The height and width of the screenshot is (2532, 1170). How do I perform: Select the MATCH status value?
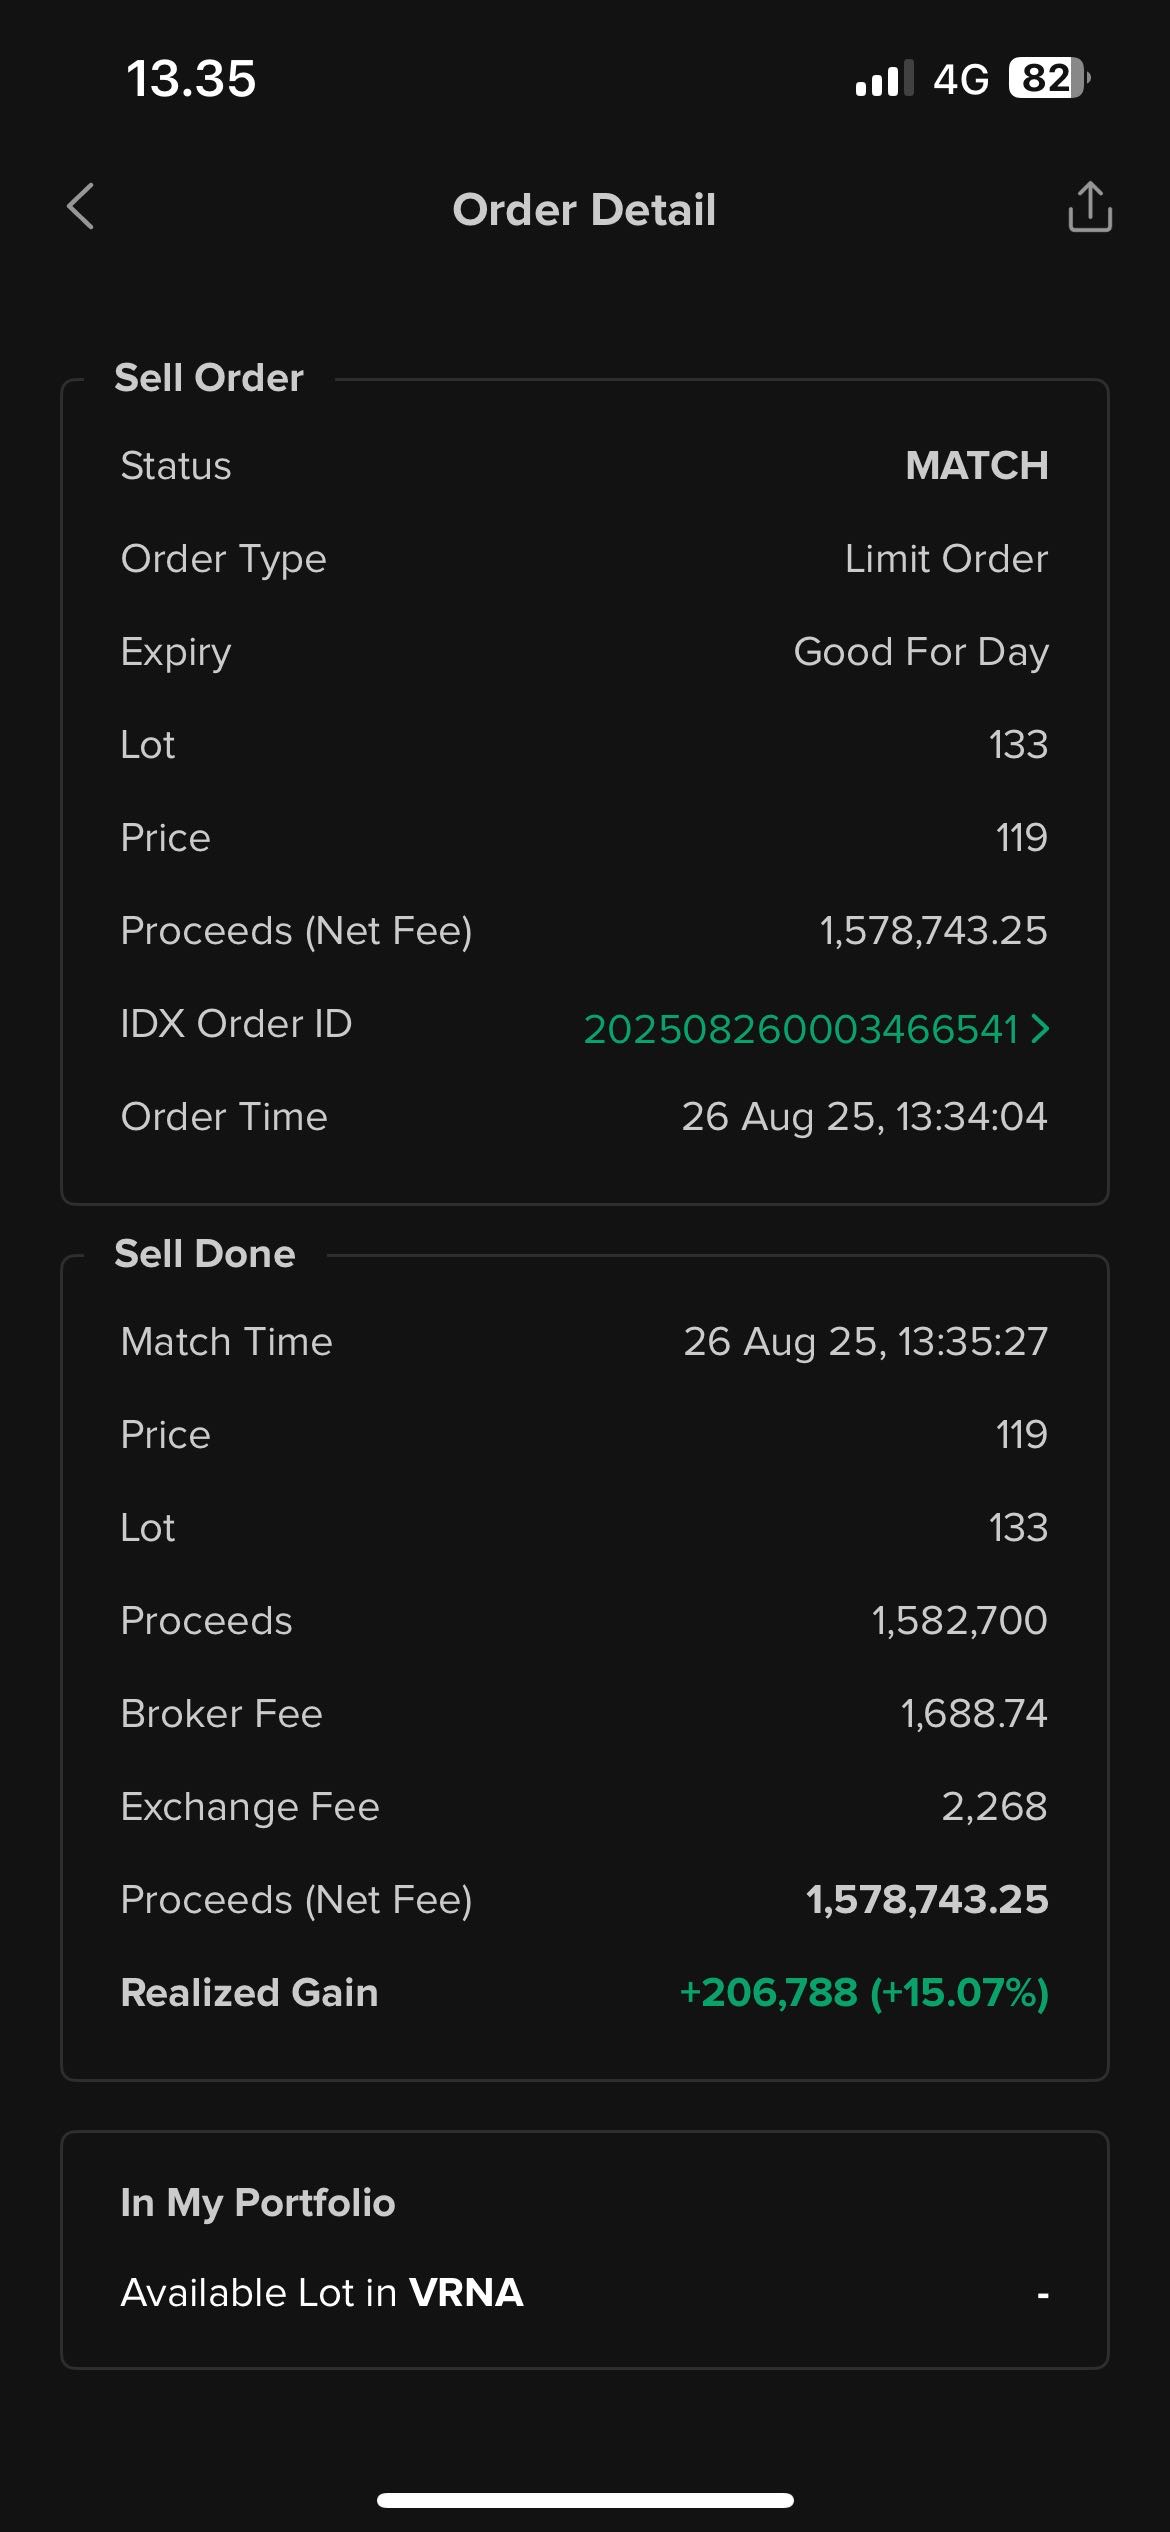[976, 465]
